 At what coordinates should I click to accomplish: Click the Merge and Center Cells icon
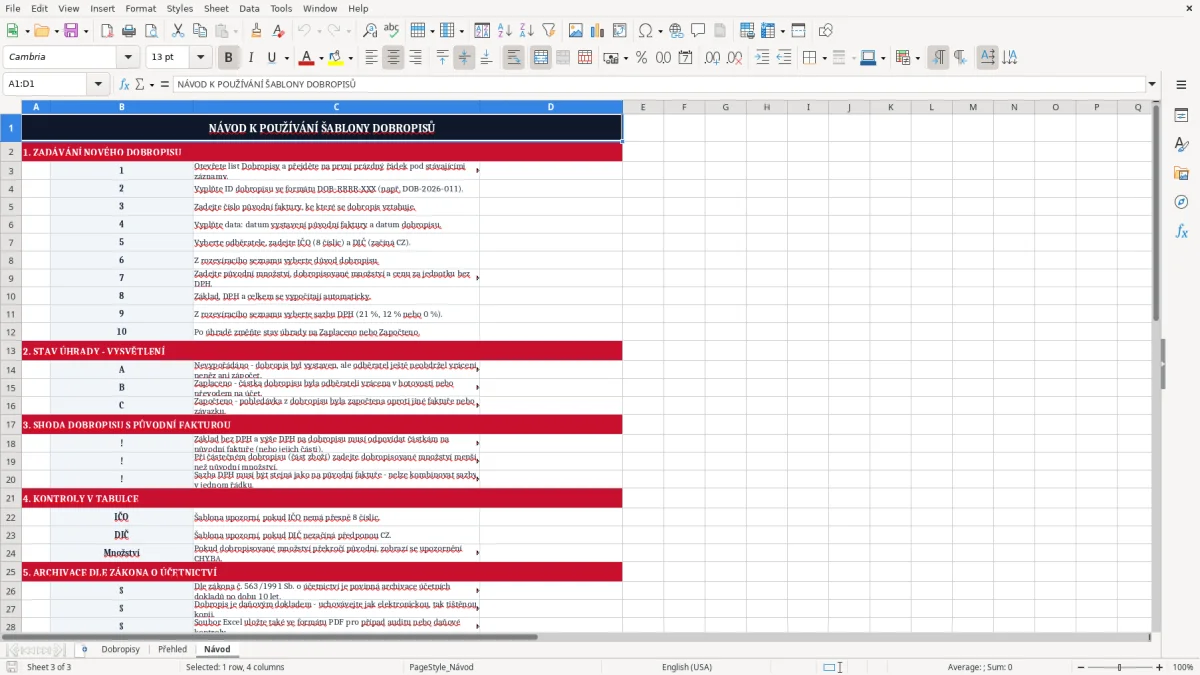[x=541, y=58]
